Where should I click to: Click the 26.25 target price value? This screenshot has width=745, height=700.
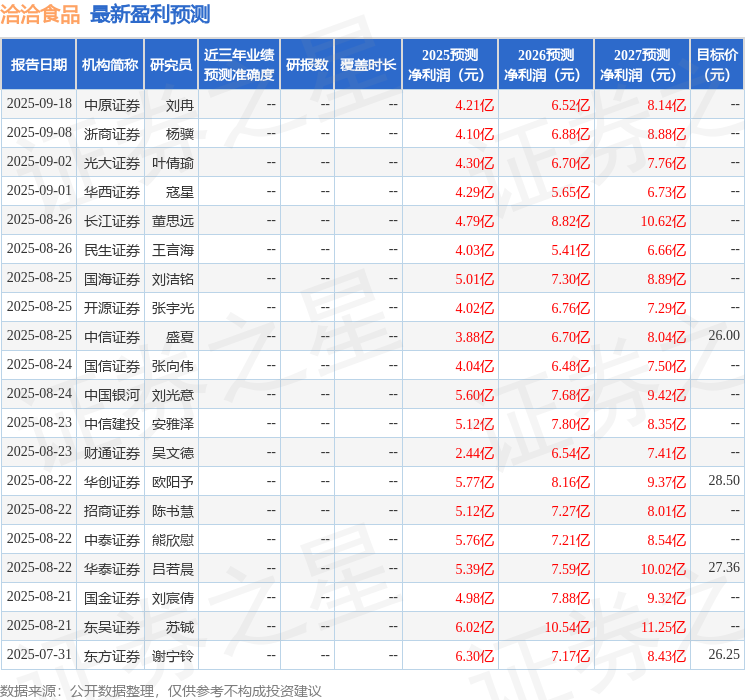[724, 654]
